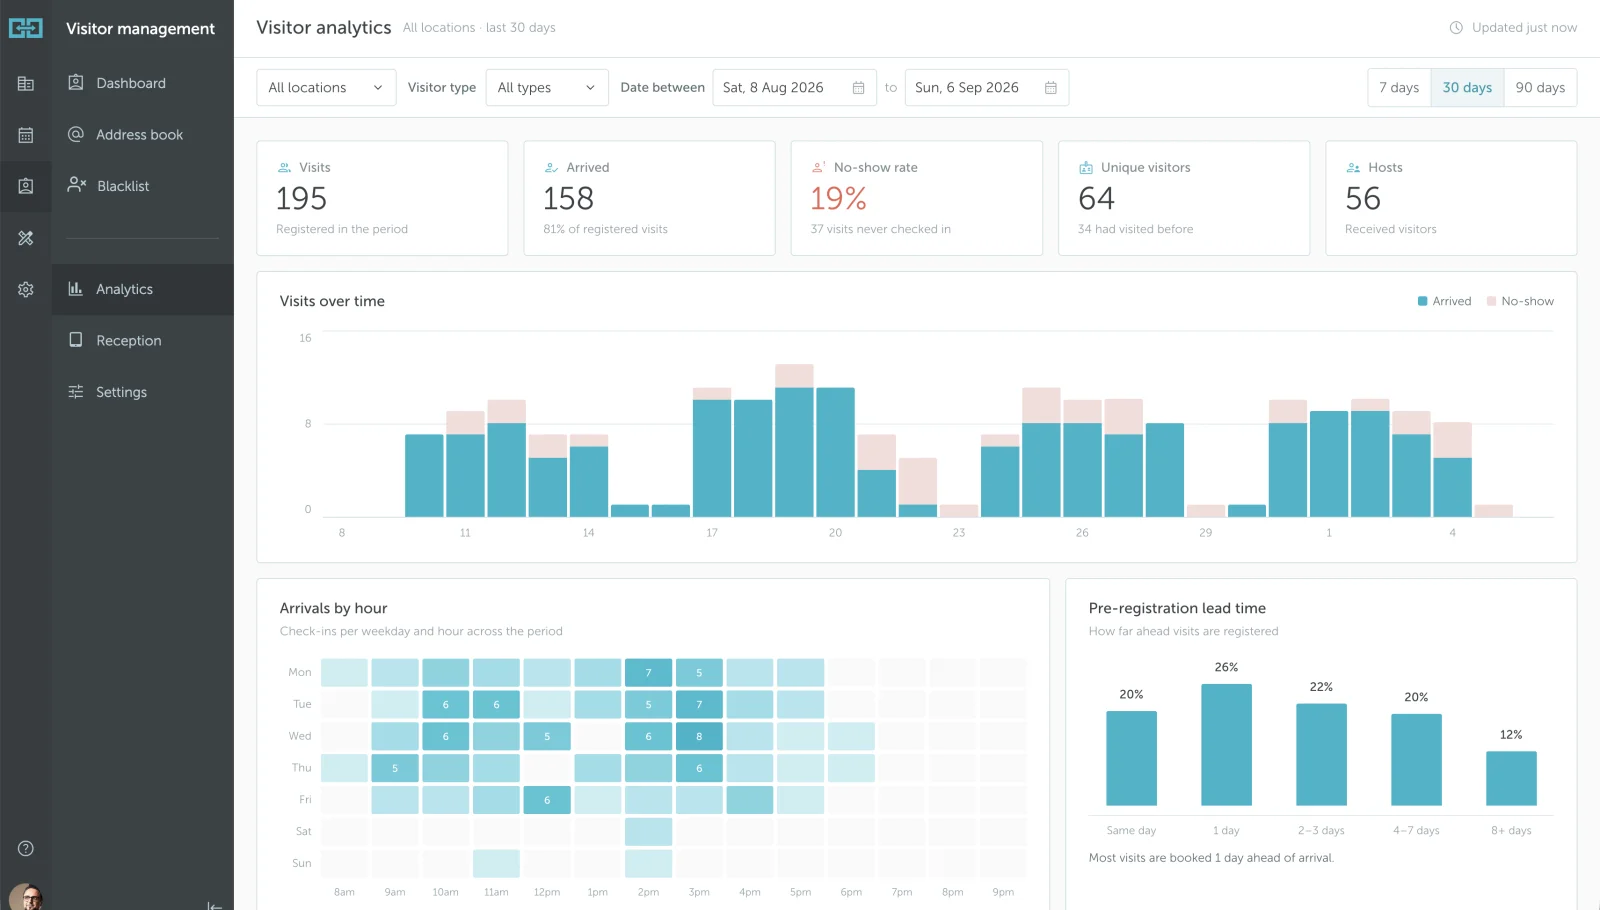Open the Reception page

coord(143,340)
